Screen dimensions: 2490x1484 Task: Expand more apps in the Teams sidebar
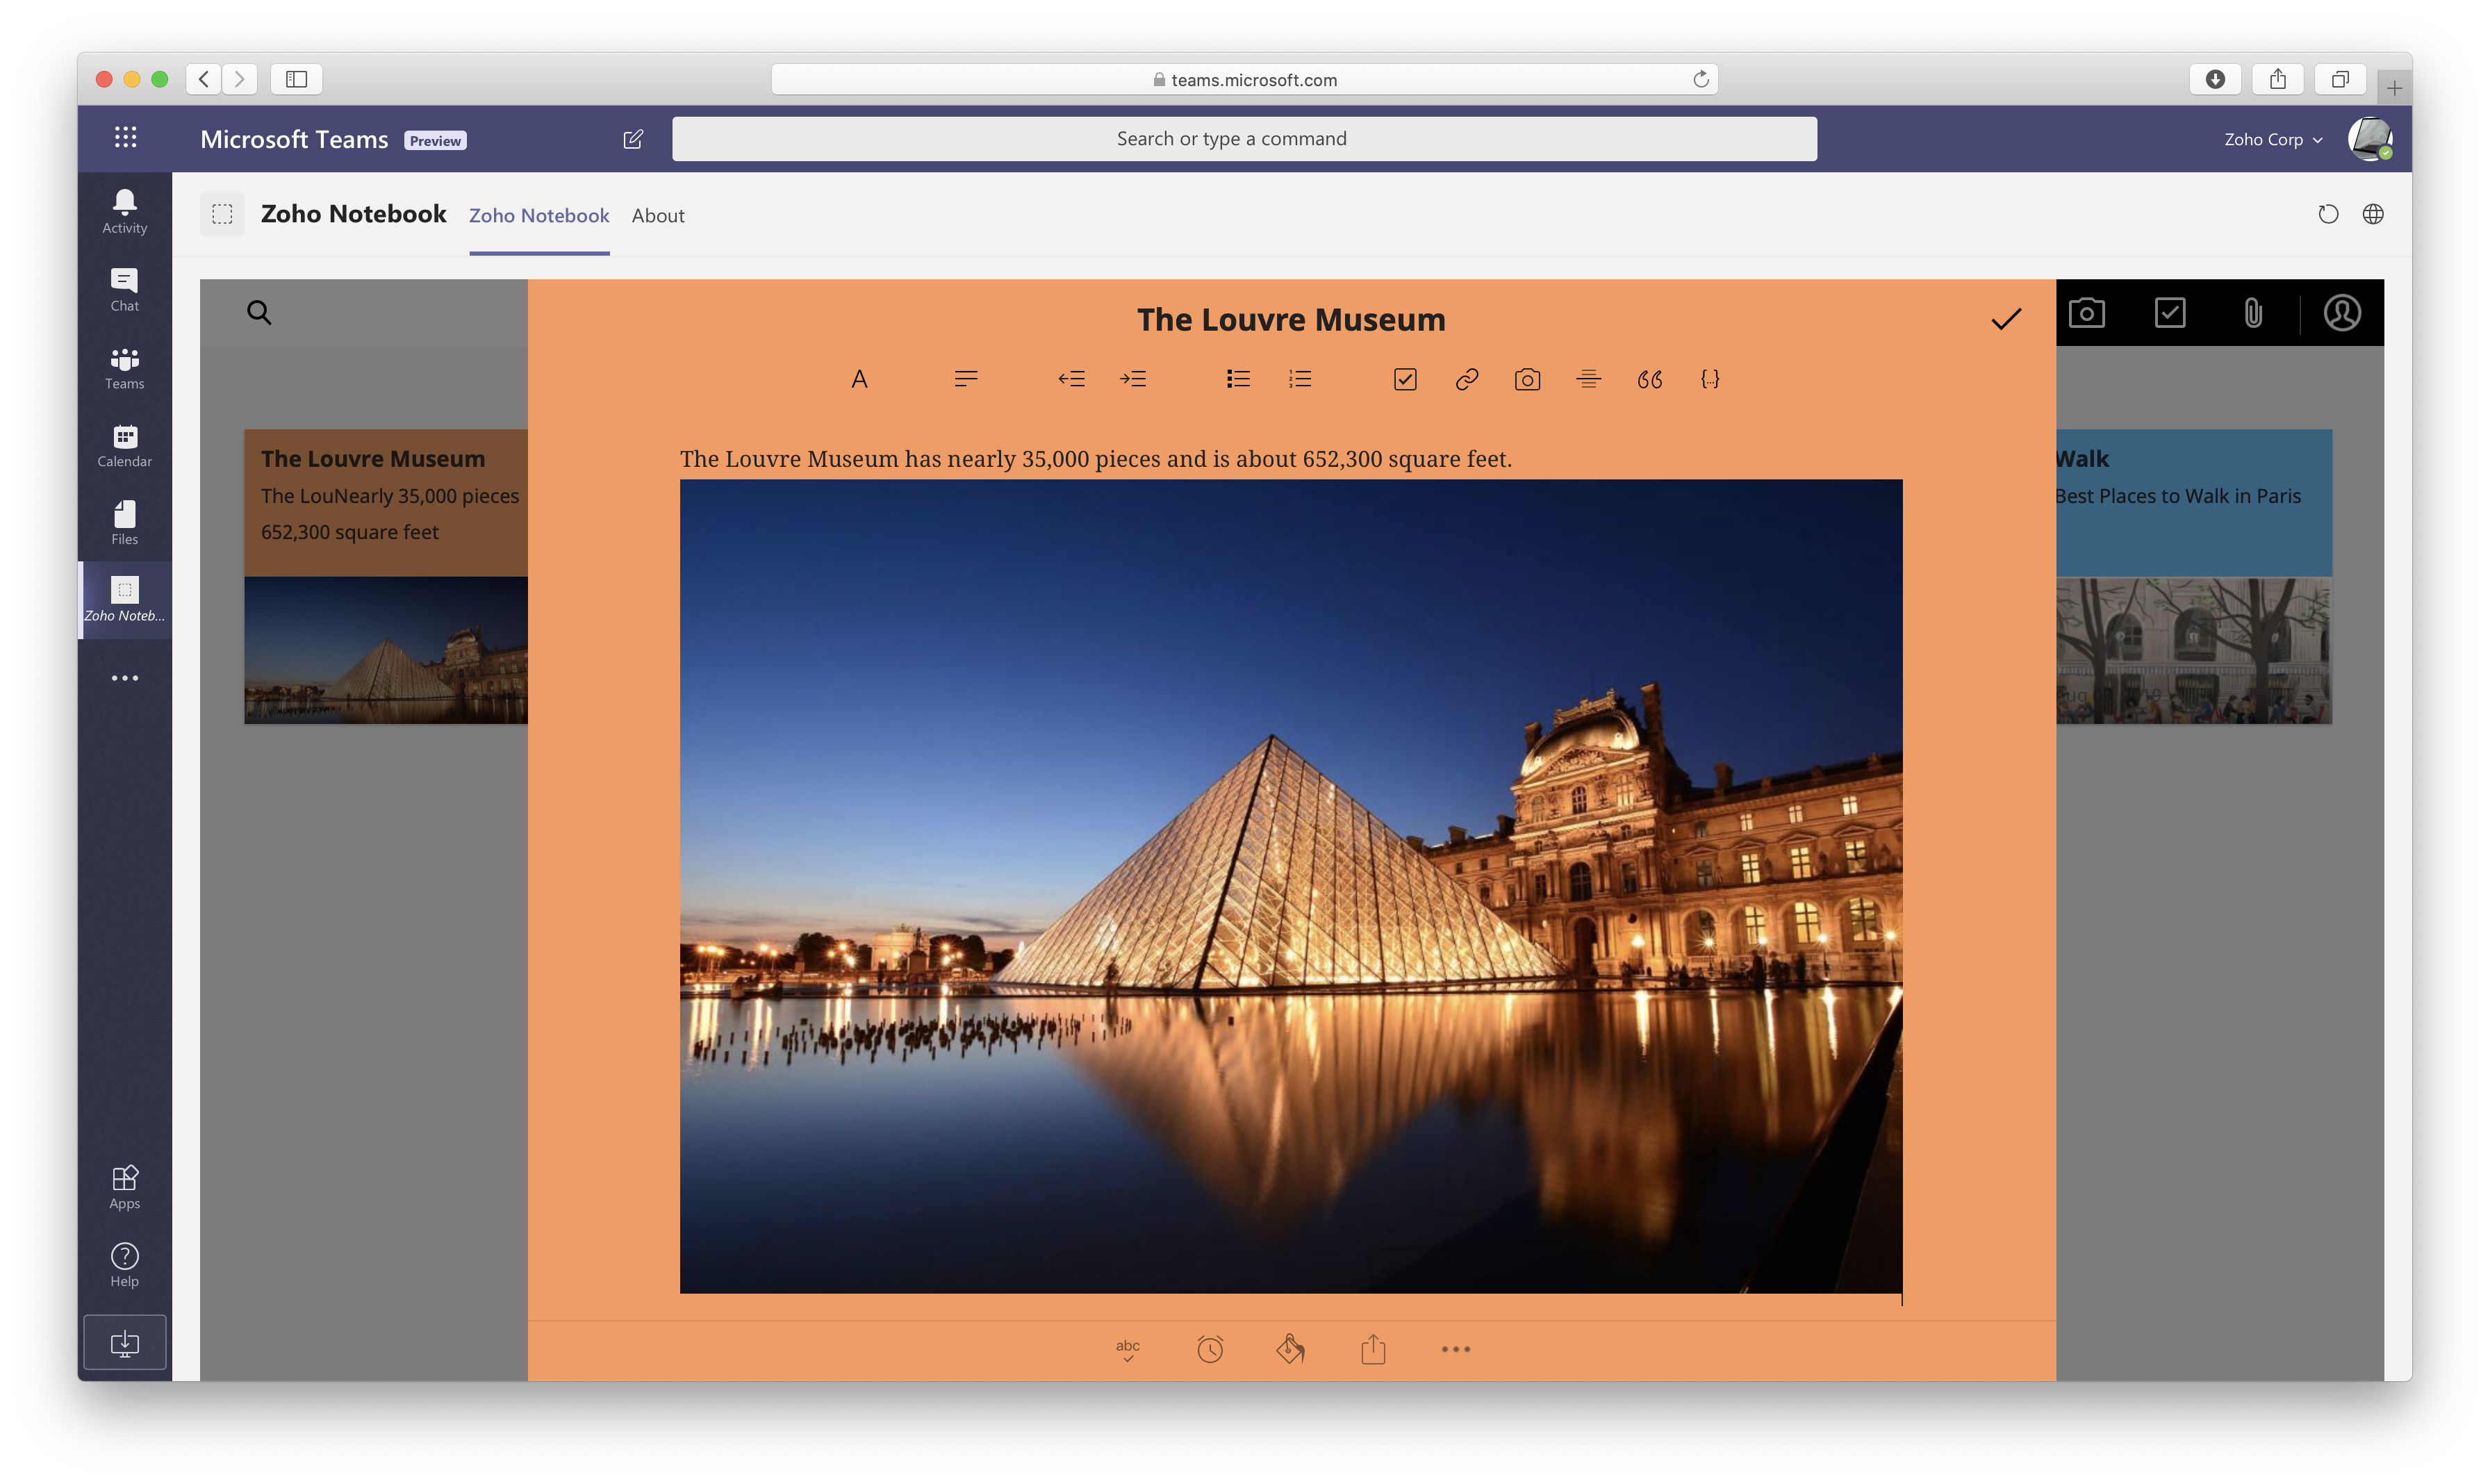click(125, 678)
